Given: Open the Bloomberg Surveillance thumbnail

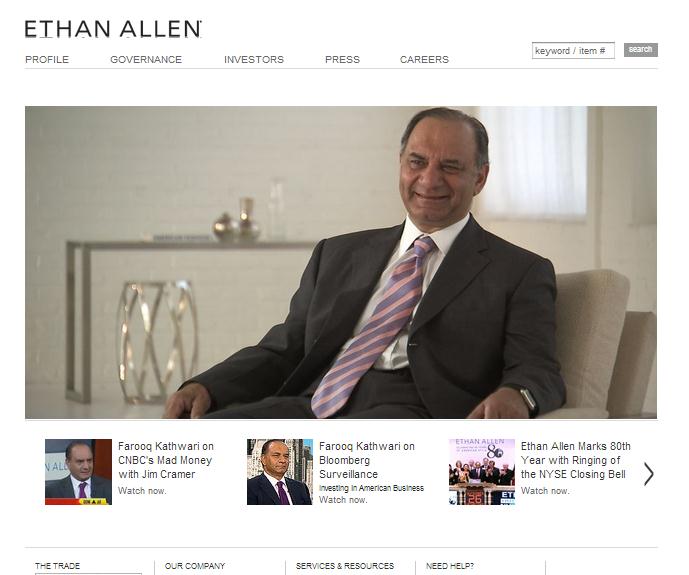Looking at the screenshot, I should pos(280,472).
